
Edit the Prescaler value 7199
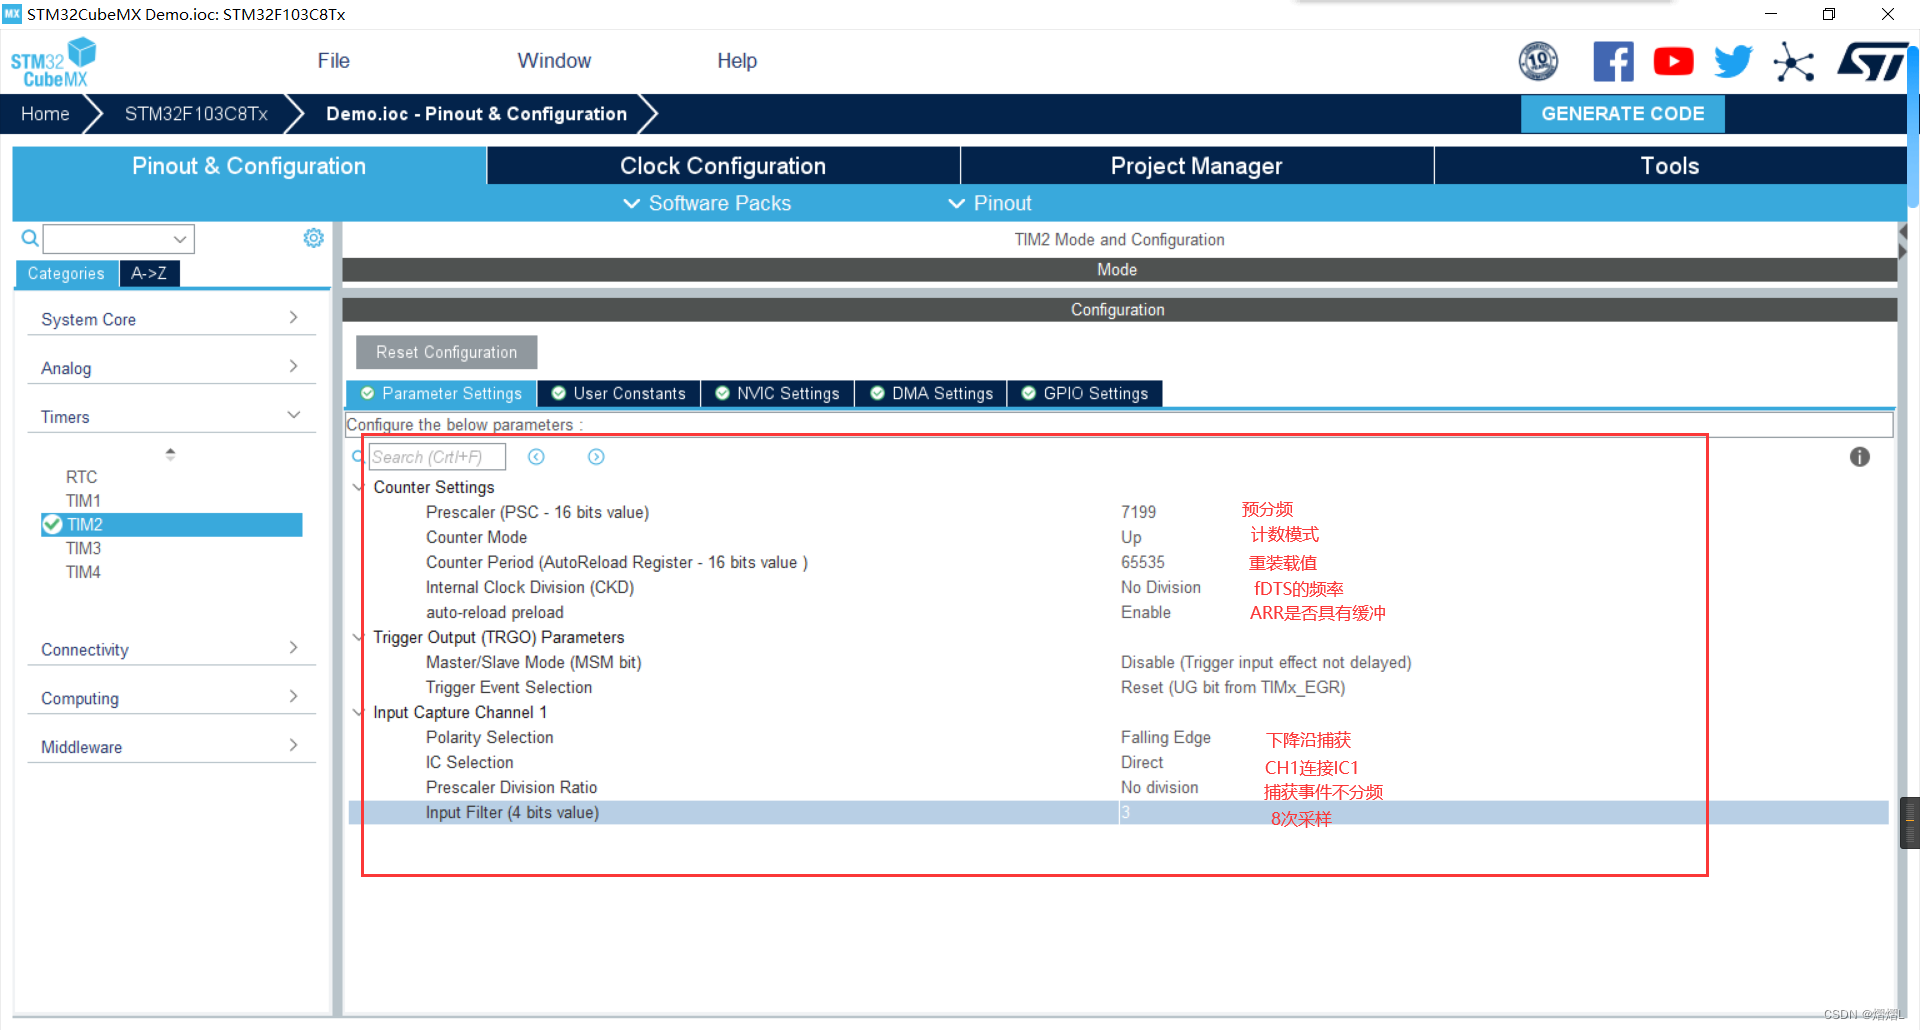[1138, 512]
